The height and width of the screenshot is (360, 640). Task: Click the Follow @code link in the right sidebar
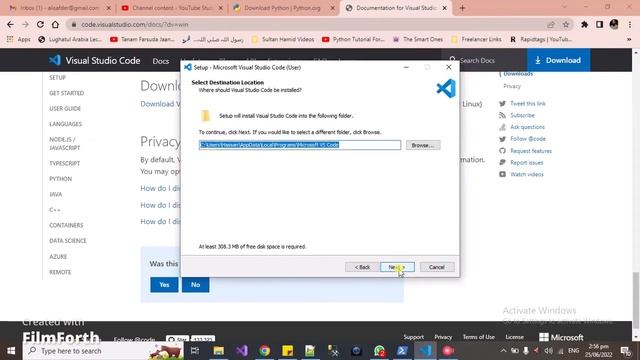pyautogui.click(x=528, y=139)
